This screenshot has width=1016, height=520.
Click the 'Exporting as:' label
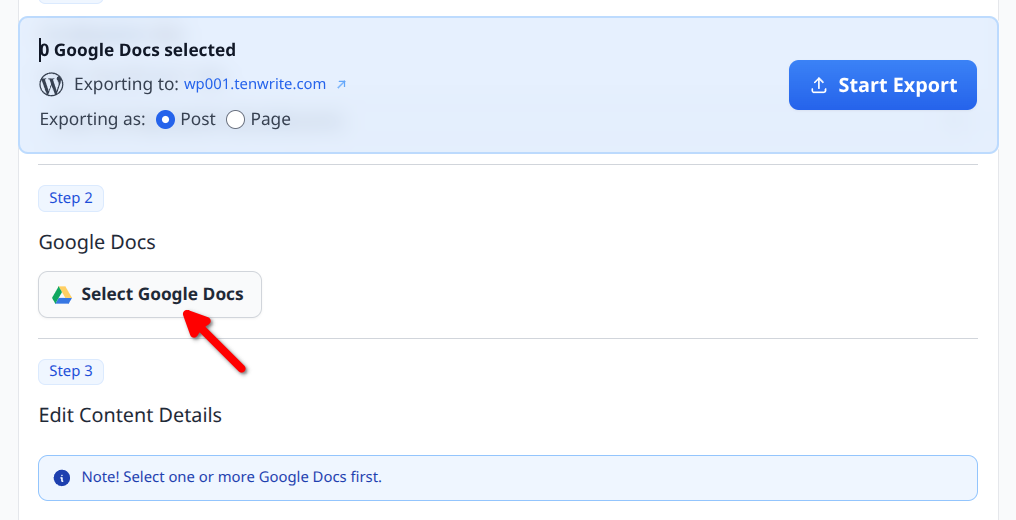(93, 120)
